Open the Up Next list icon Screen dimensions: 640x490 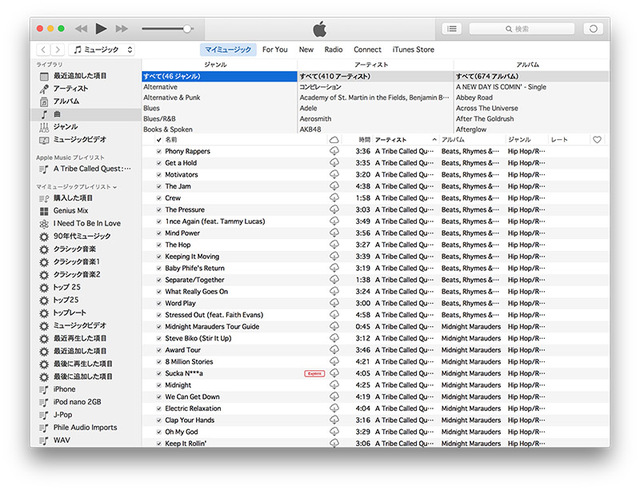point(452,29)
